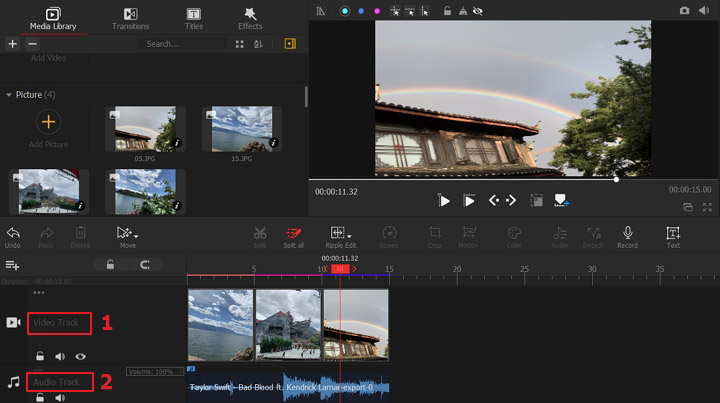Click the Undo icon in the toolbar
This screenshot has width=720, height=403.
tap(12, 233)
